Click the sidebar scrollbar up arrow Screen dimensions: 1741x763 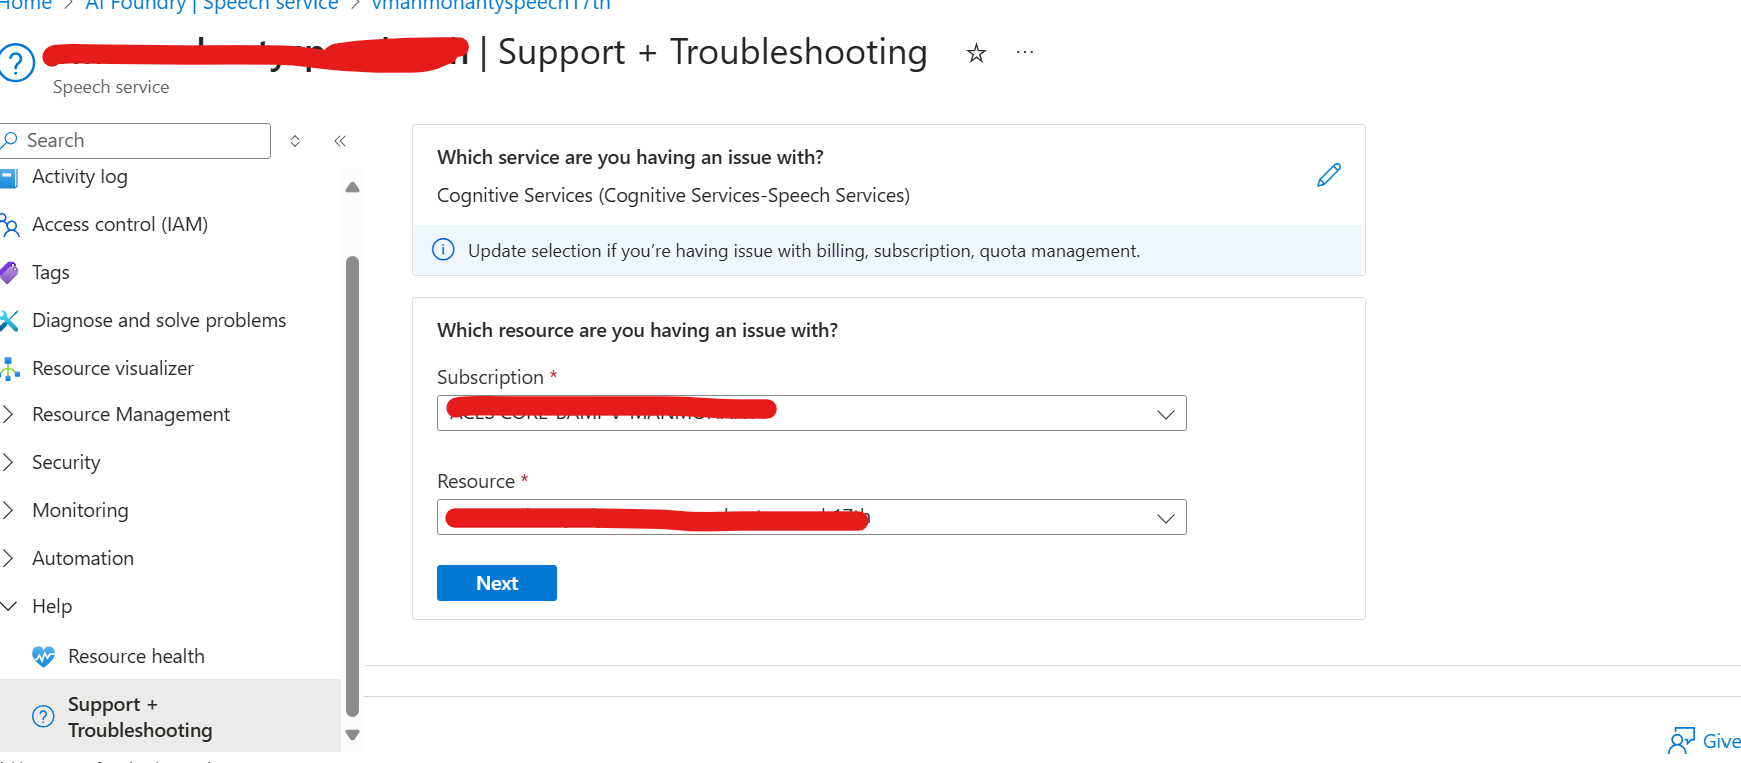point(352,187)
